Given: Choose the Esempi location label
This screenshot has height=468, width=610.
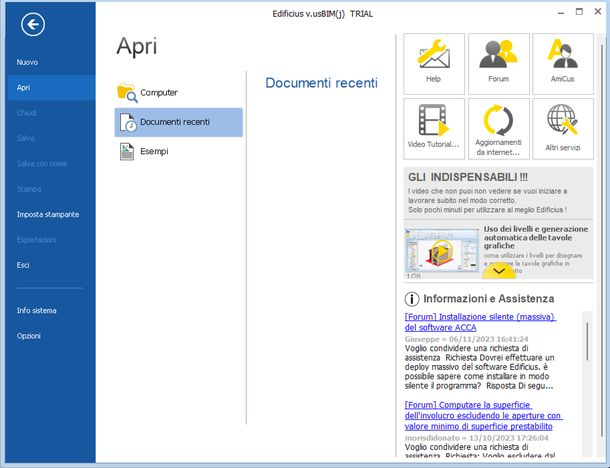Looking at the screenshot, I should click(x=154, y=151).
